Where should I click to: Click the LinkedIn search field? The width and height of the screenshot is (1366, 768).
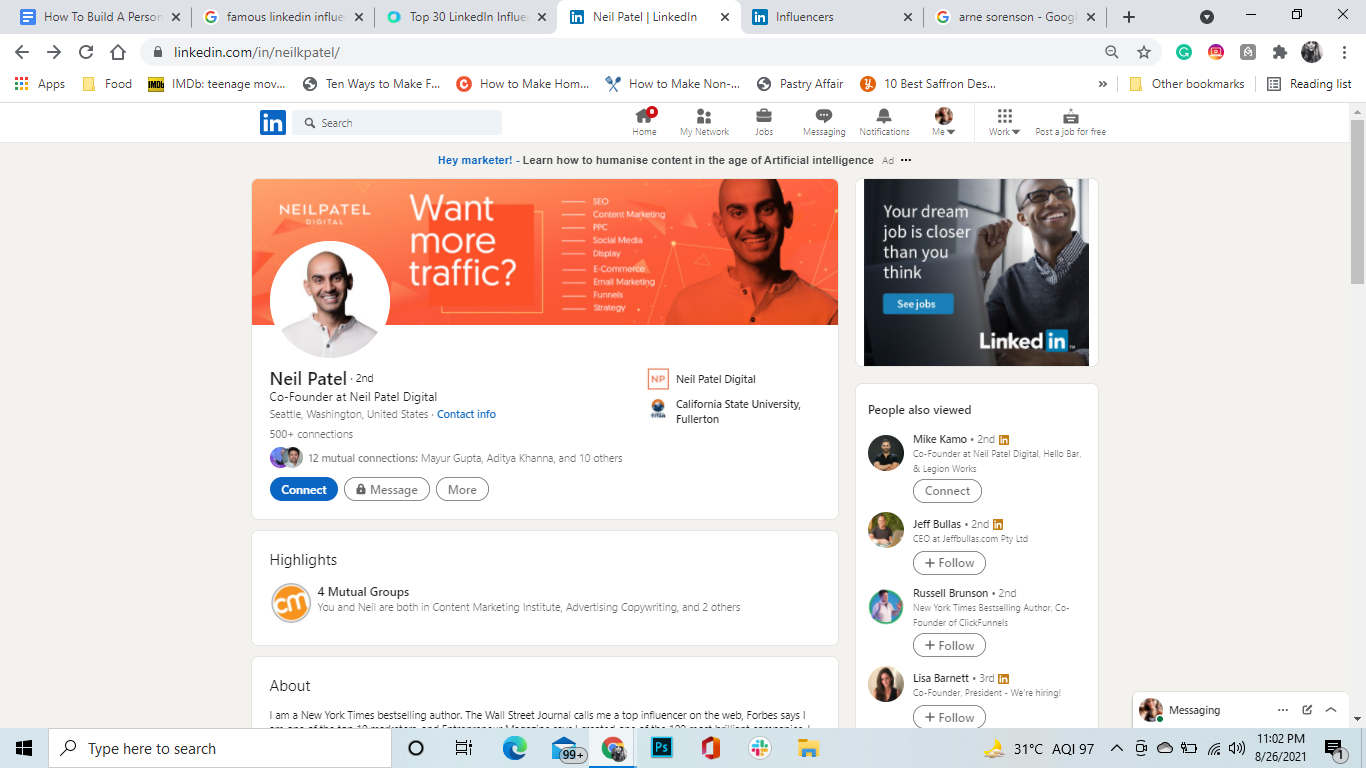pos(397,122)
